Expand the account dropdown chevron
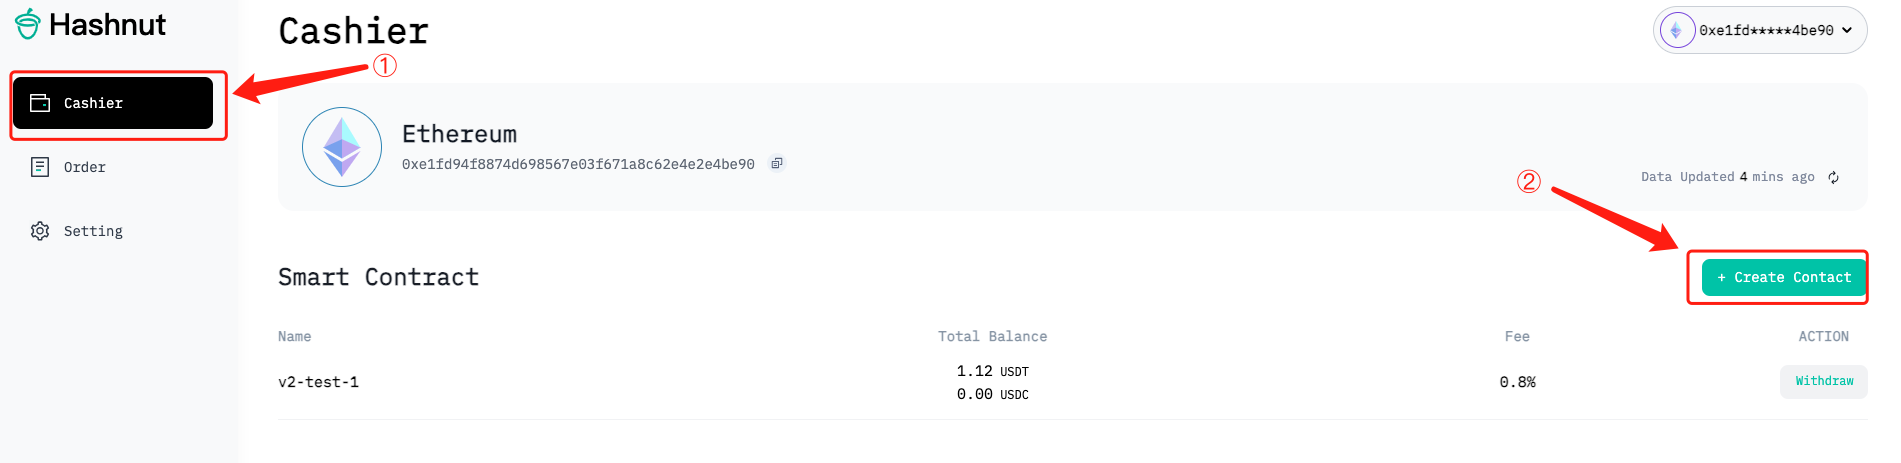 pyautogui.click(x=1847, y=31)
